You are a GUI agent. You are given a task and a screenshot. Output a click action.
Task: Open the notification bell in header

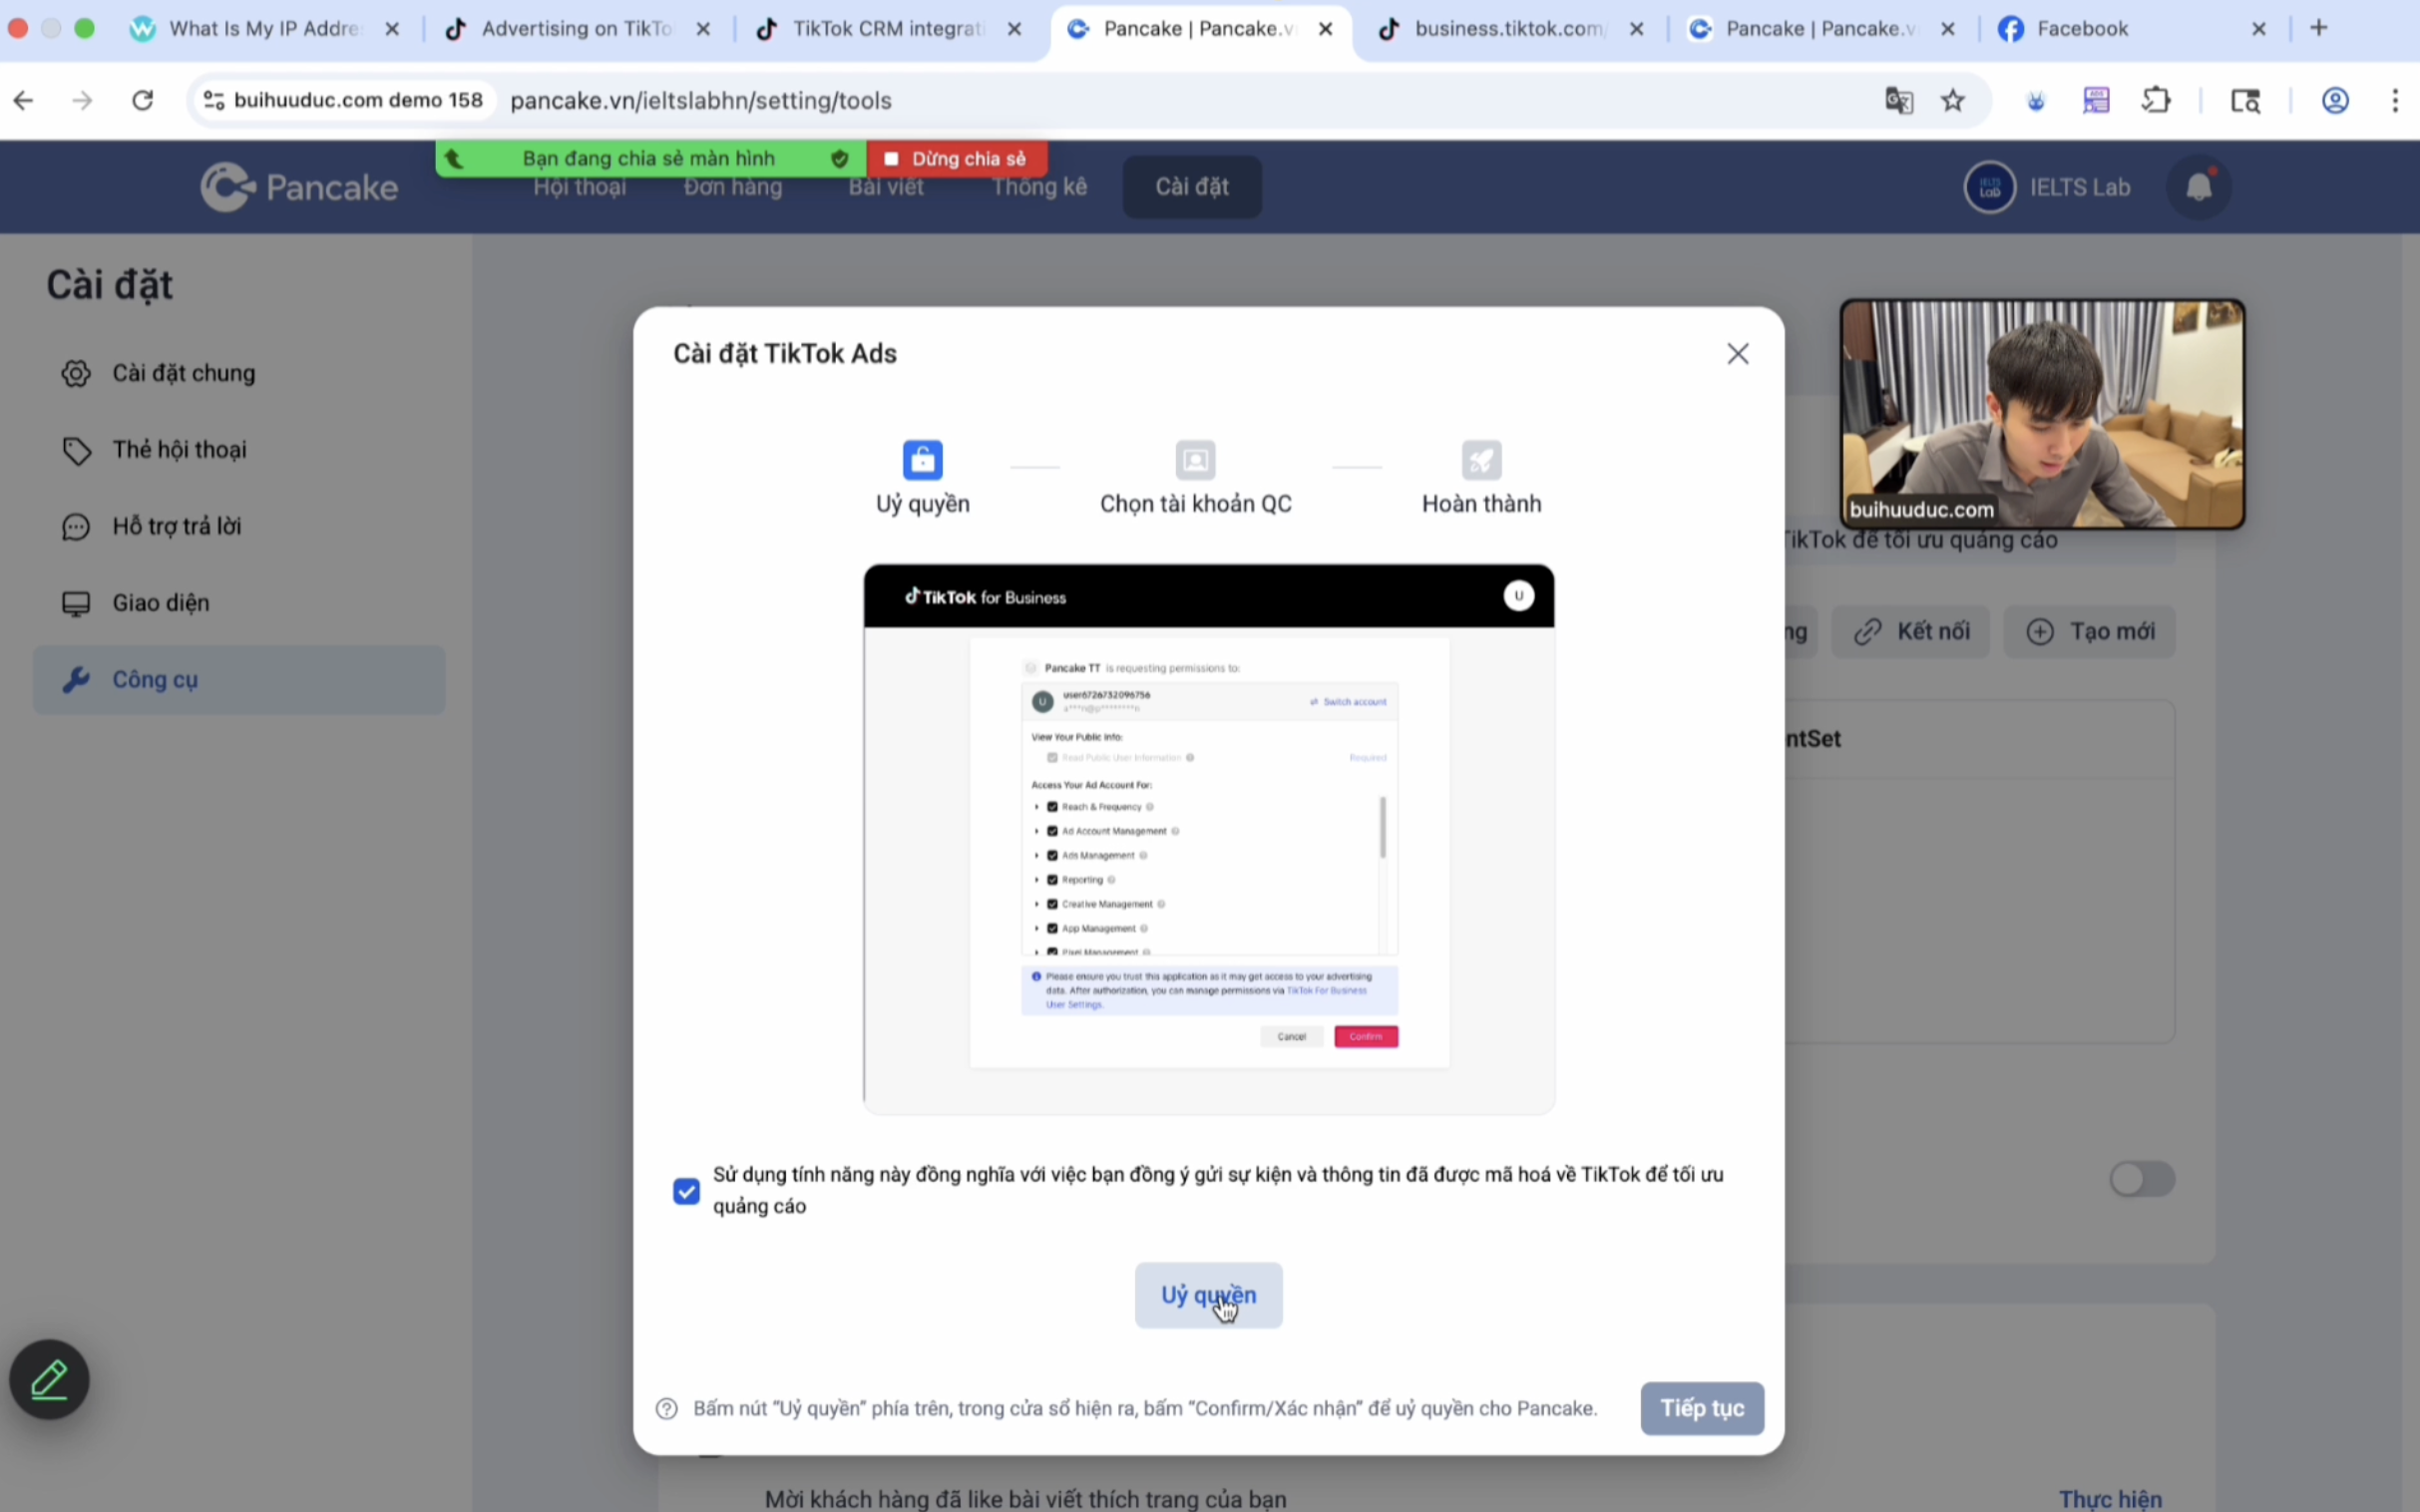pyautogui.click(x=2198, y=187)
